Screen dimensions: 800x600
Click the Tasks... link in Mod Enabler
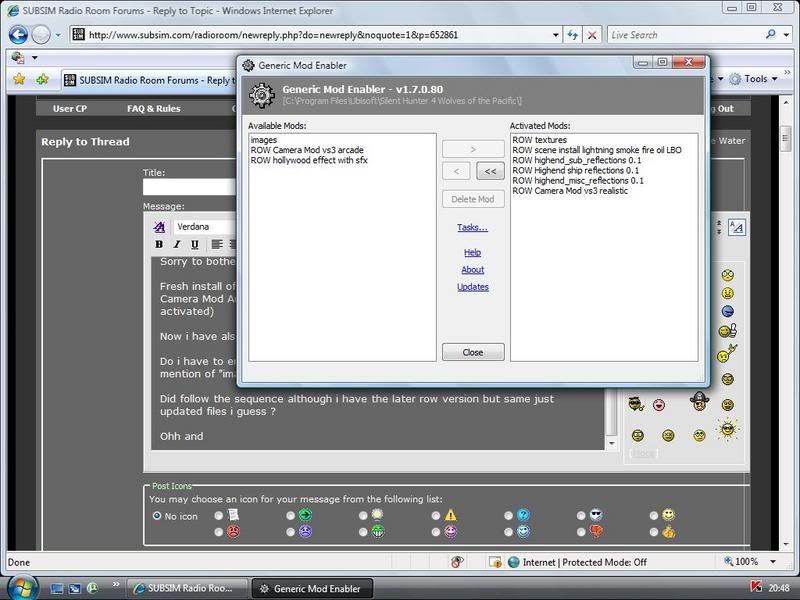(x=472, y=228)
